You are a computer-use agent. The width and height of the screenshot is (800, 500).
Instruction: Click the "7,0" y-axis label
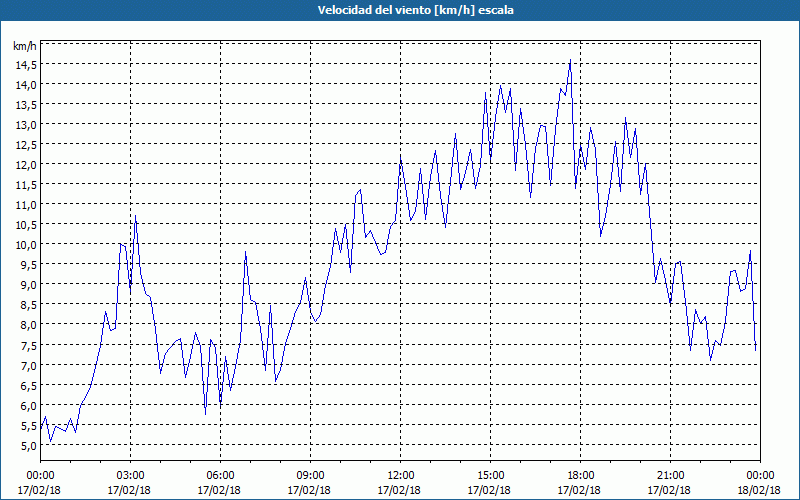click(x=29, y=365)
